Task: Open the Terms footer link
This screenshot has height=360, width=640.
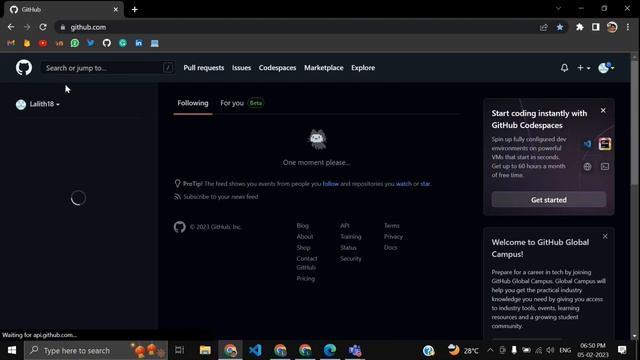Action: [391, 225]
